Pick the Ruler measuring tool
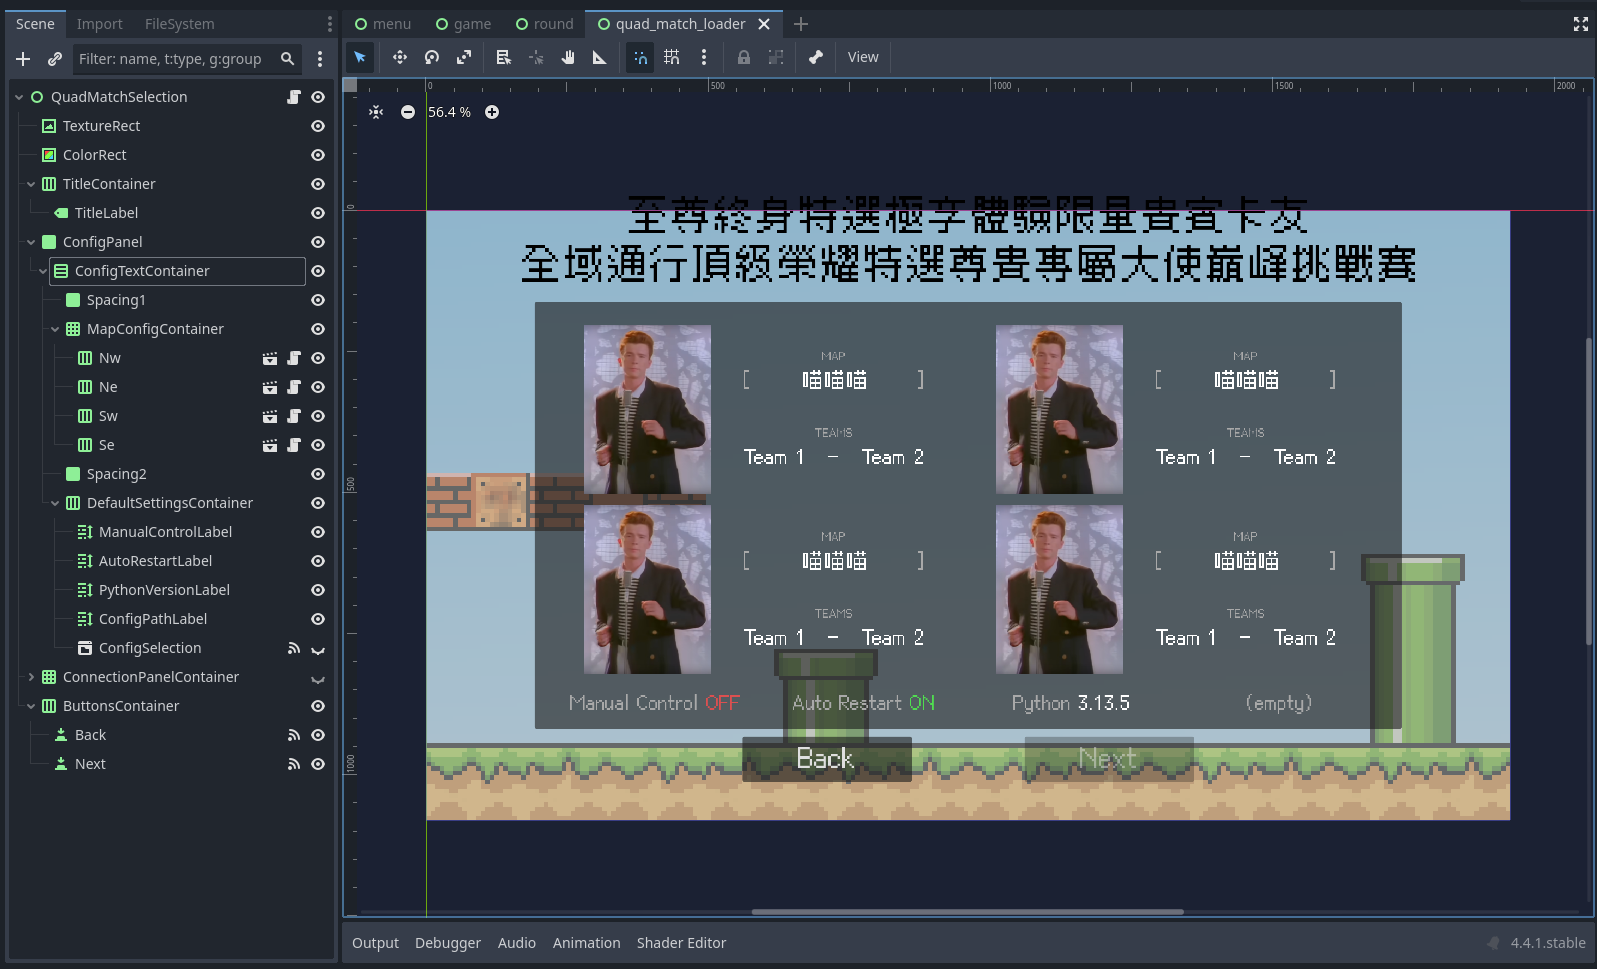 600,58
